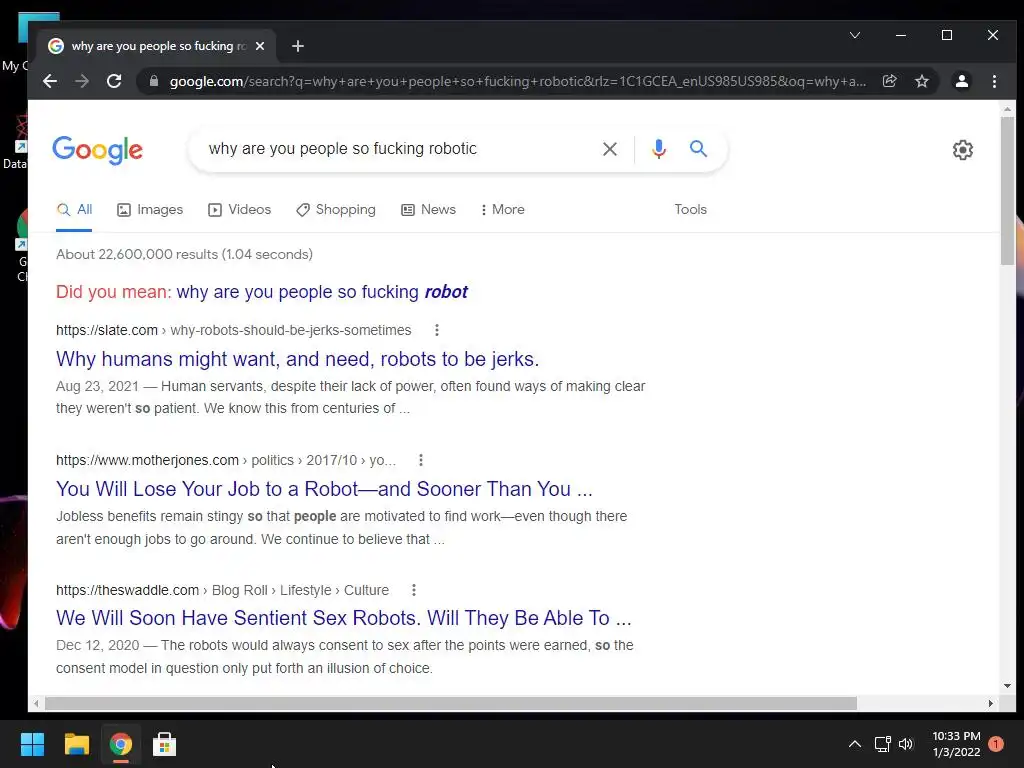
Task: Click the scroll right arrow
Action: point(991,703)
